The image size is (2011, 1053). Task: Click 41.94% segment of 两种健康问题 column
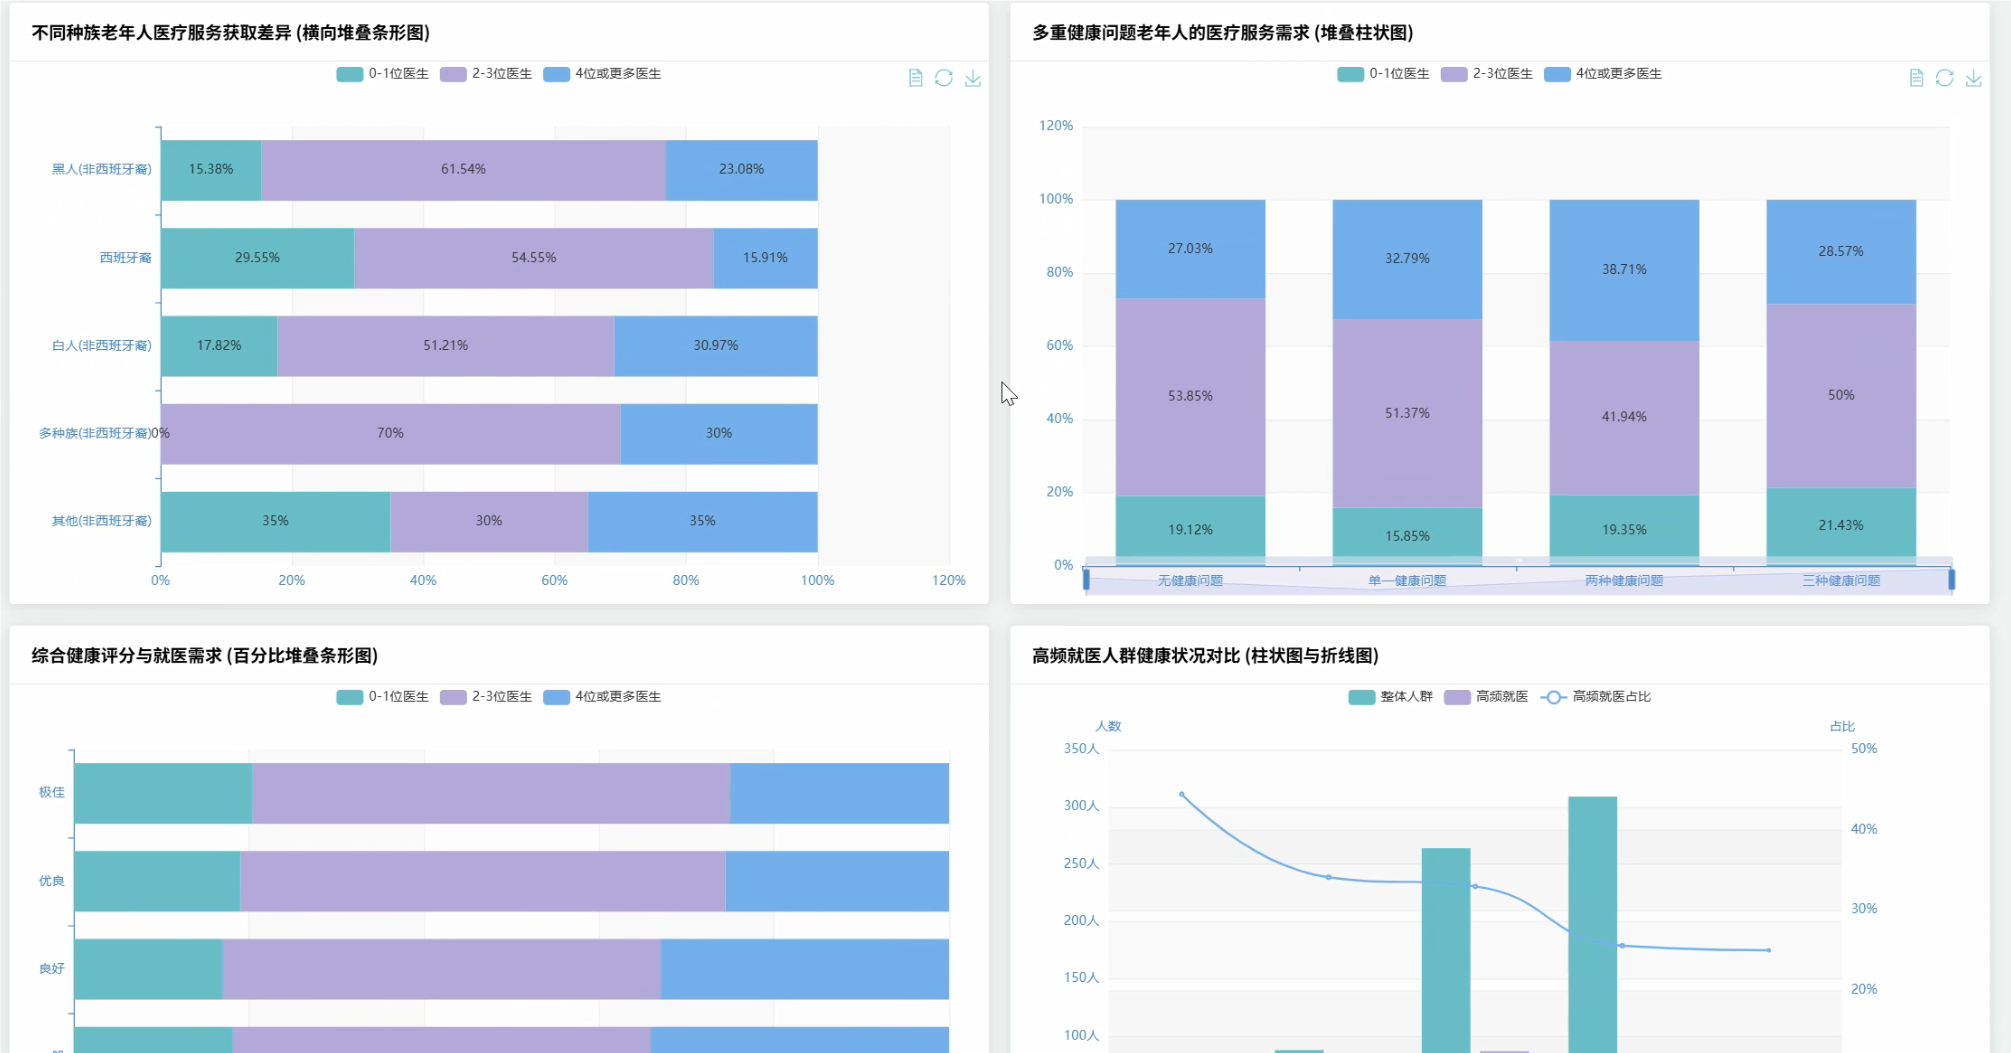[x=1624, y=418]
